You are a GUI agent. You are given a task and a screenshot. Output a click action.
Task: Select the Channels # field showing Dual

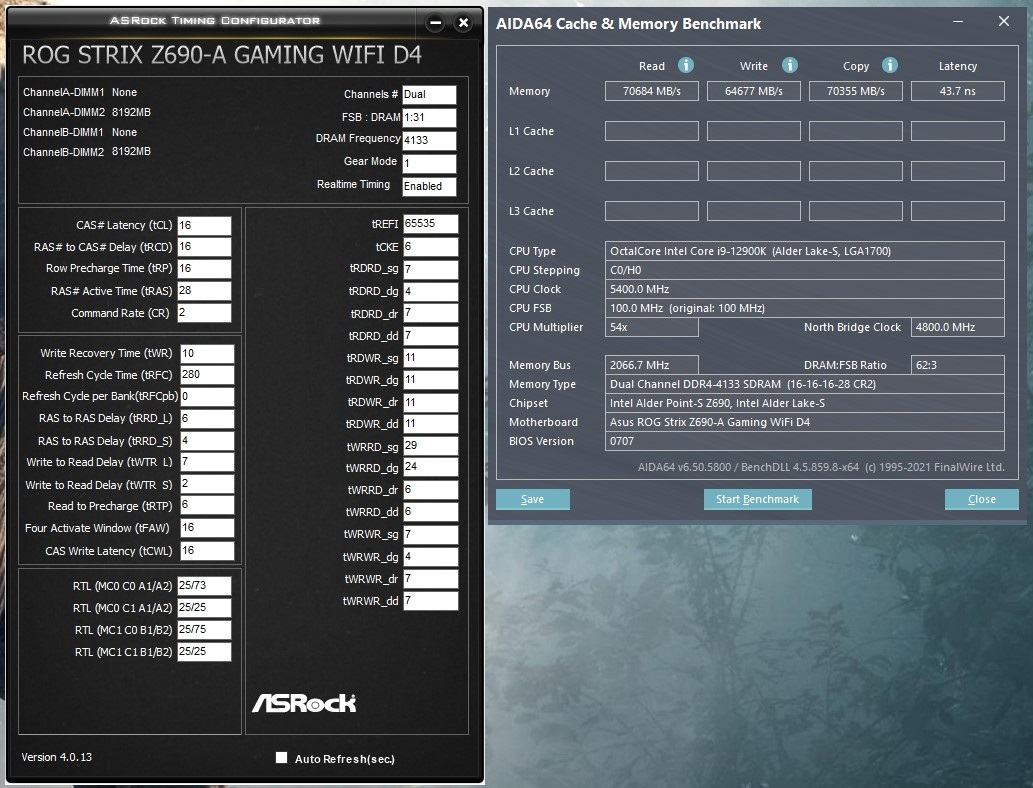(x=429, y=95)
